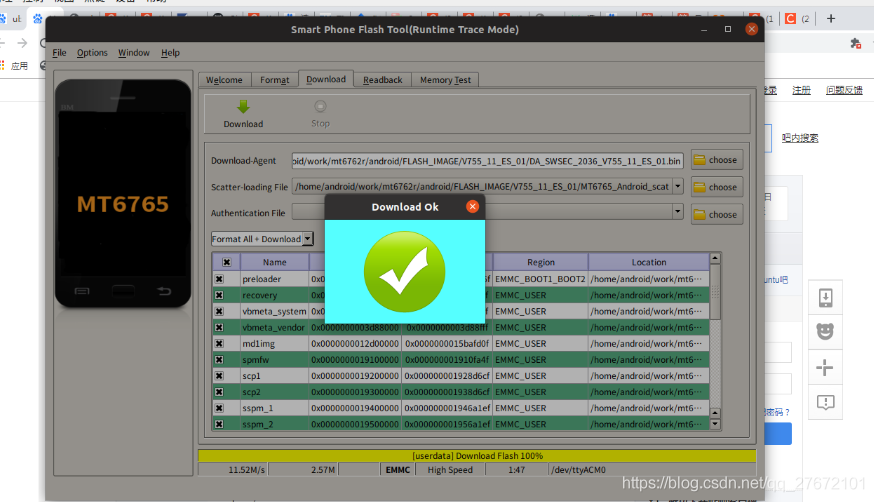Uncheck the spmfw partition checkbox

[219, 359]
